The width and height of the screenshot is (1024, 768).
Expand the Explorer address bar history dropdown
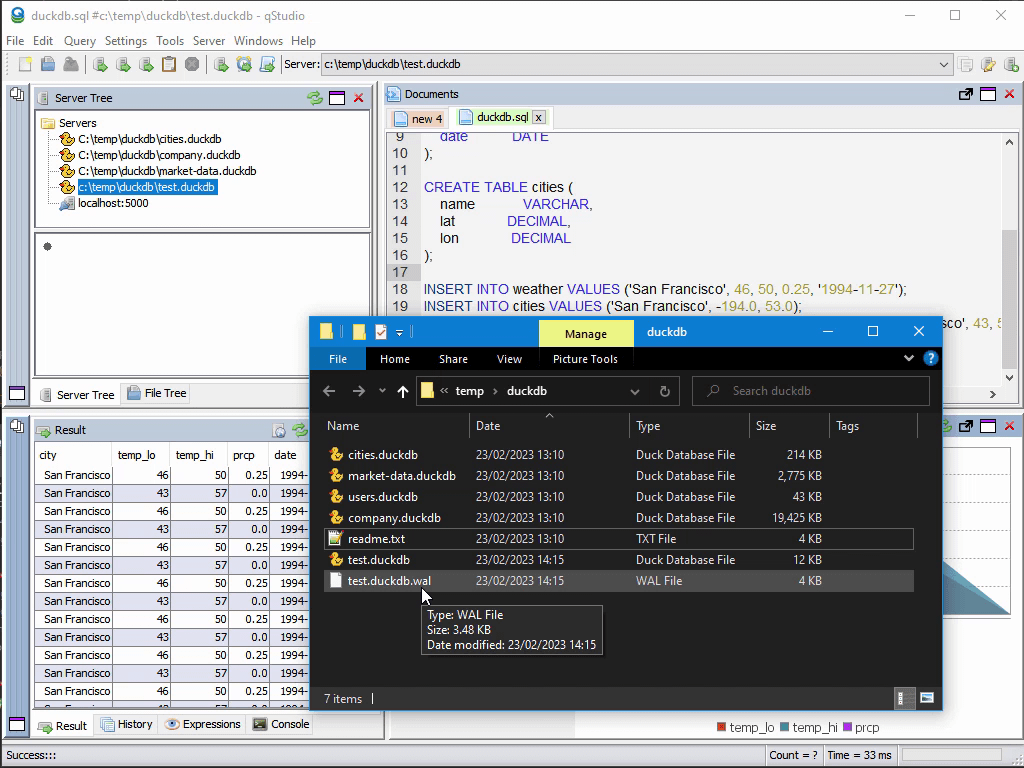pos(635,391)
